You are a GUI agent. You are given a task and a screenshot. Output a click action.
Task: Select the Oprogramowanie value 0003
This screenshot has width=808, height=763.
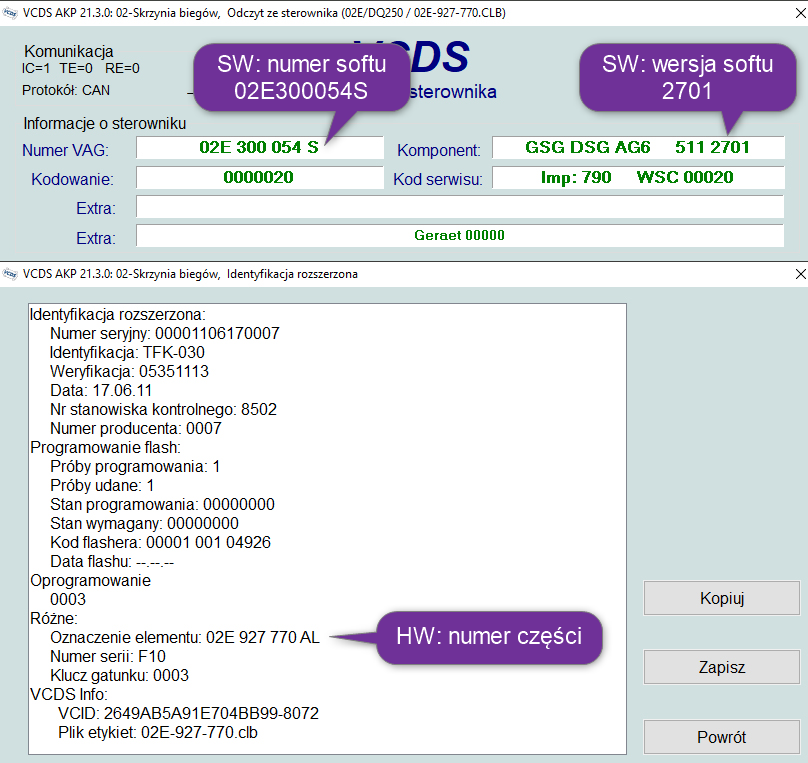tap(68, 600)
